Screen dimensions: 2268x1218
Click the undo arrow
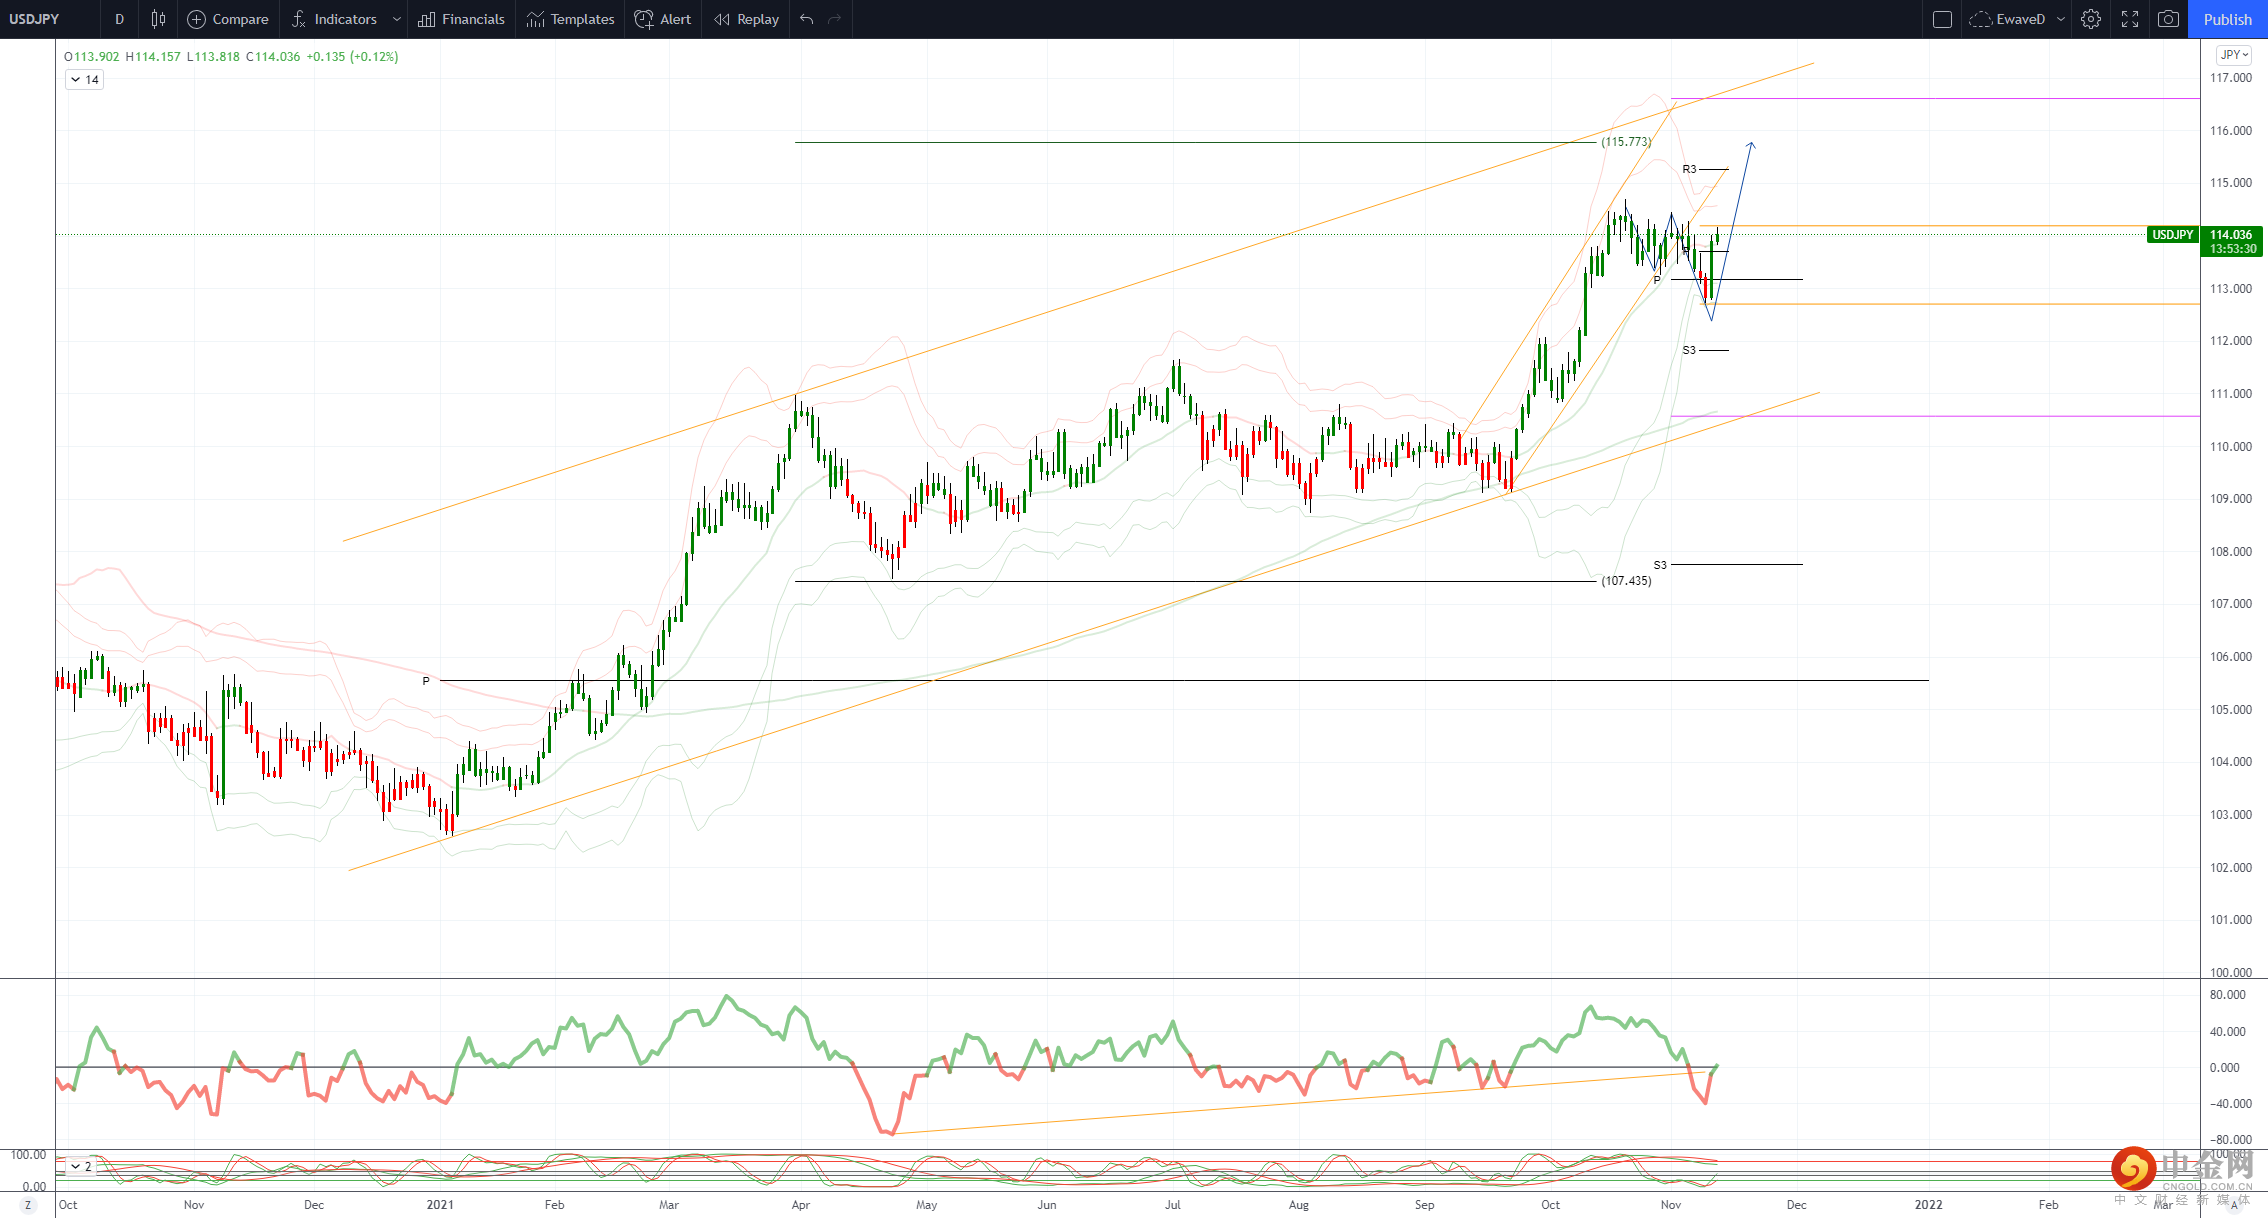point(807,19)
